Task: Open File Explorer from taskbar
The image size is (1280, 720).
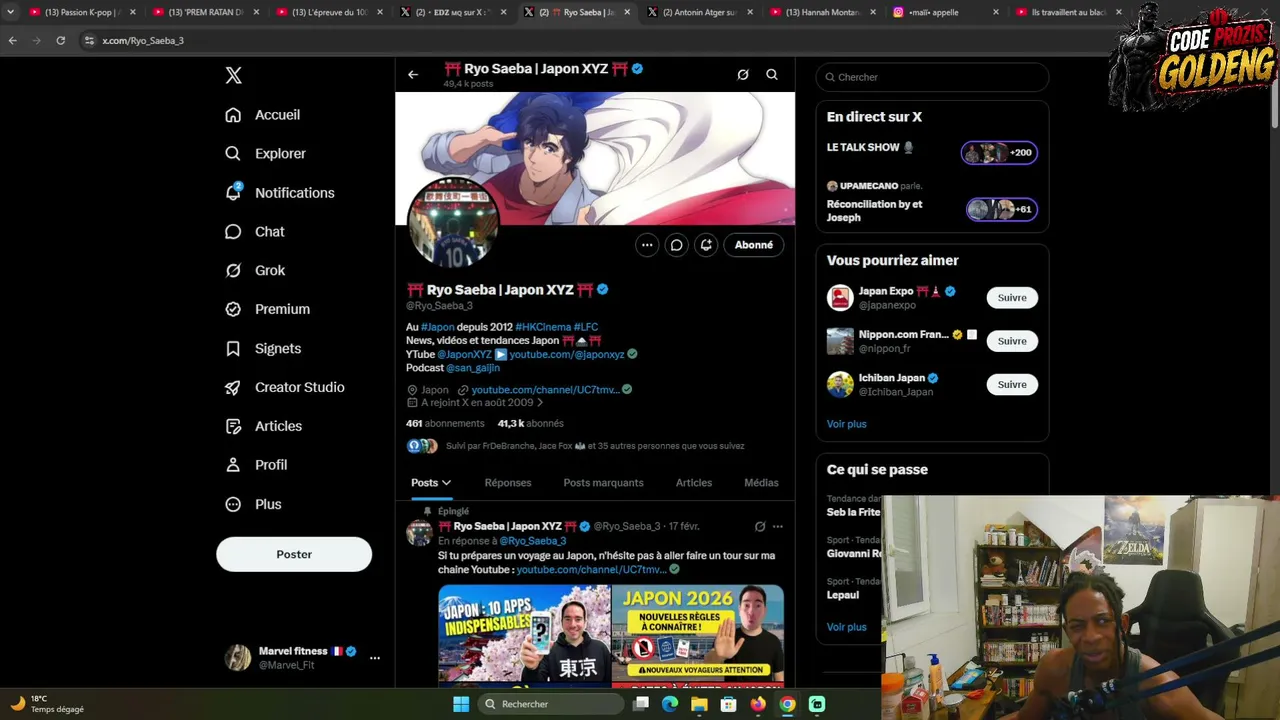Action: pyautogui.click(x=699, y=704)
